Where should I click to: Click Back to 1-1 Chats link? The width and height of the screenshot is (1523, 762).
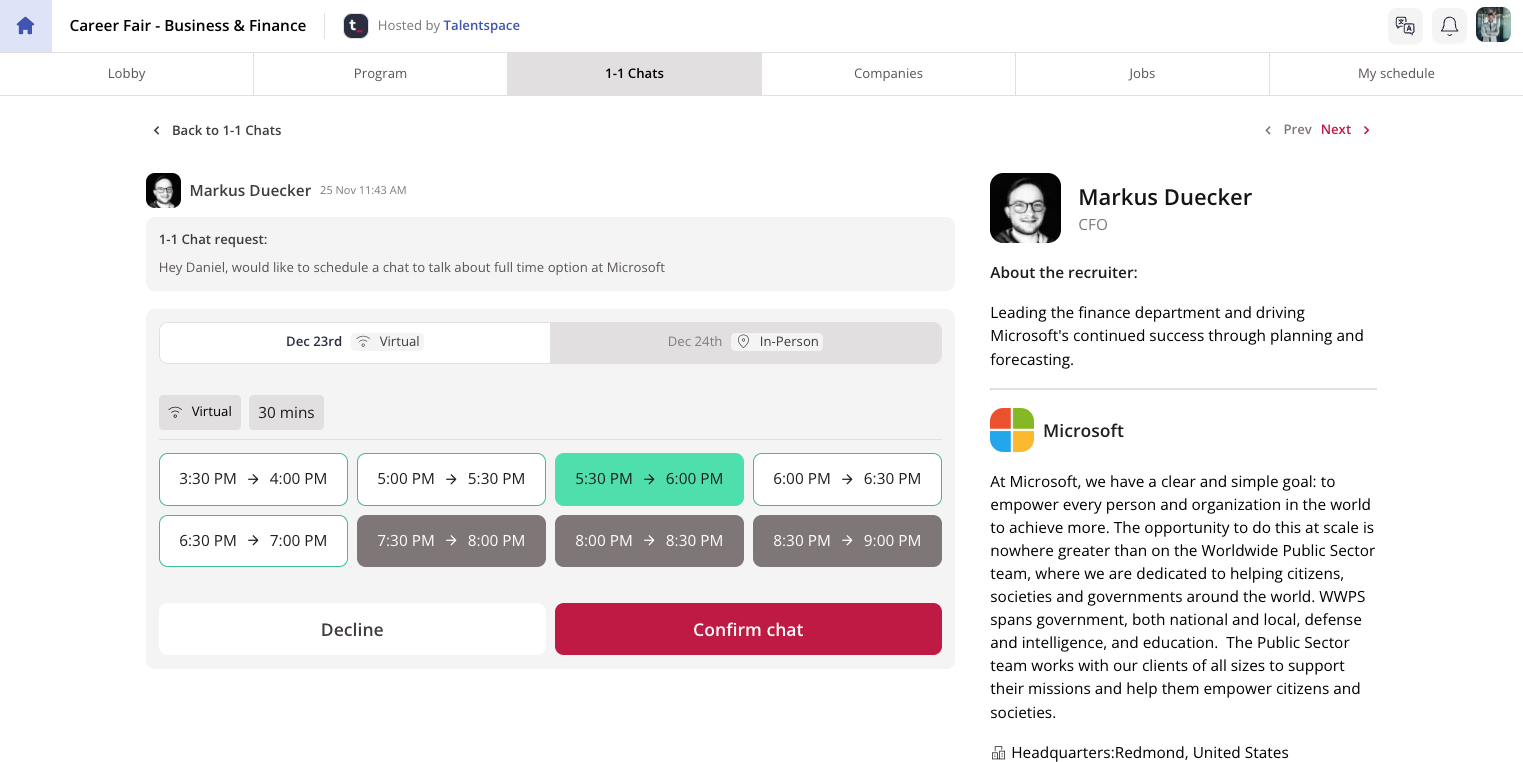(x=227, y=131)
